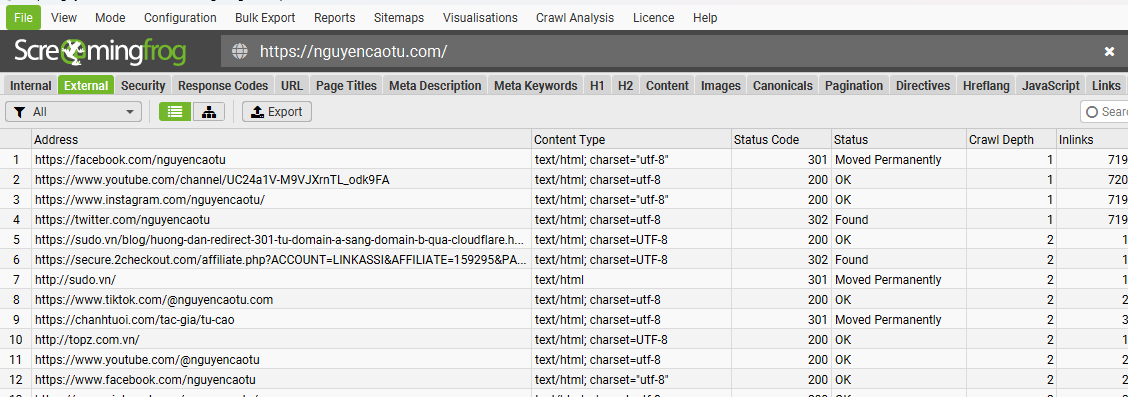Click the Screaming Frog logo

point(100,51)
